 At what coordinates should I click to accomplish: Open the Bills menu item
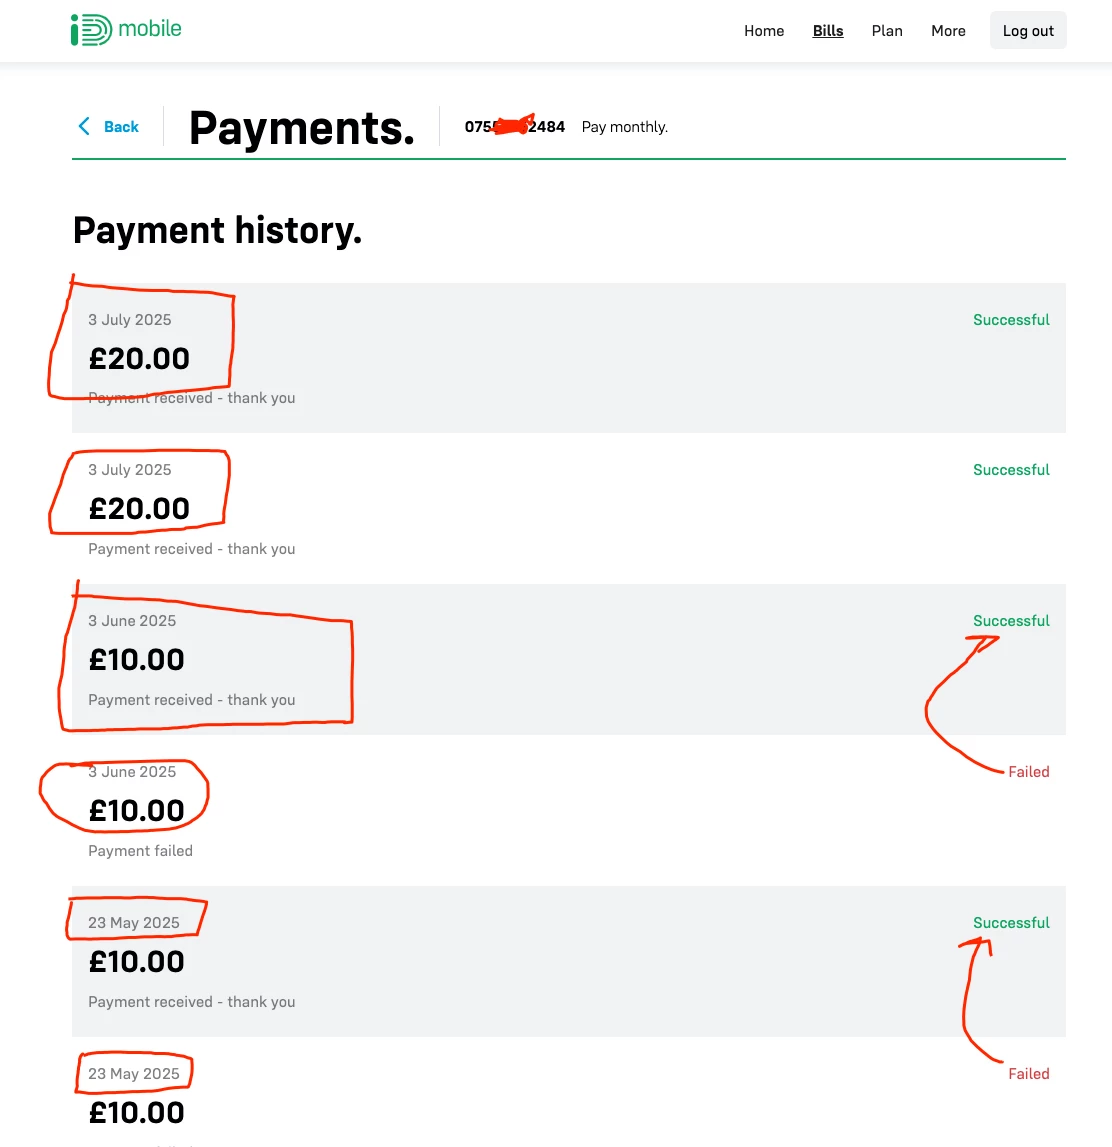[828, 31]
